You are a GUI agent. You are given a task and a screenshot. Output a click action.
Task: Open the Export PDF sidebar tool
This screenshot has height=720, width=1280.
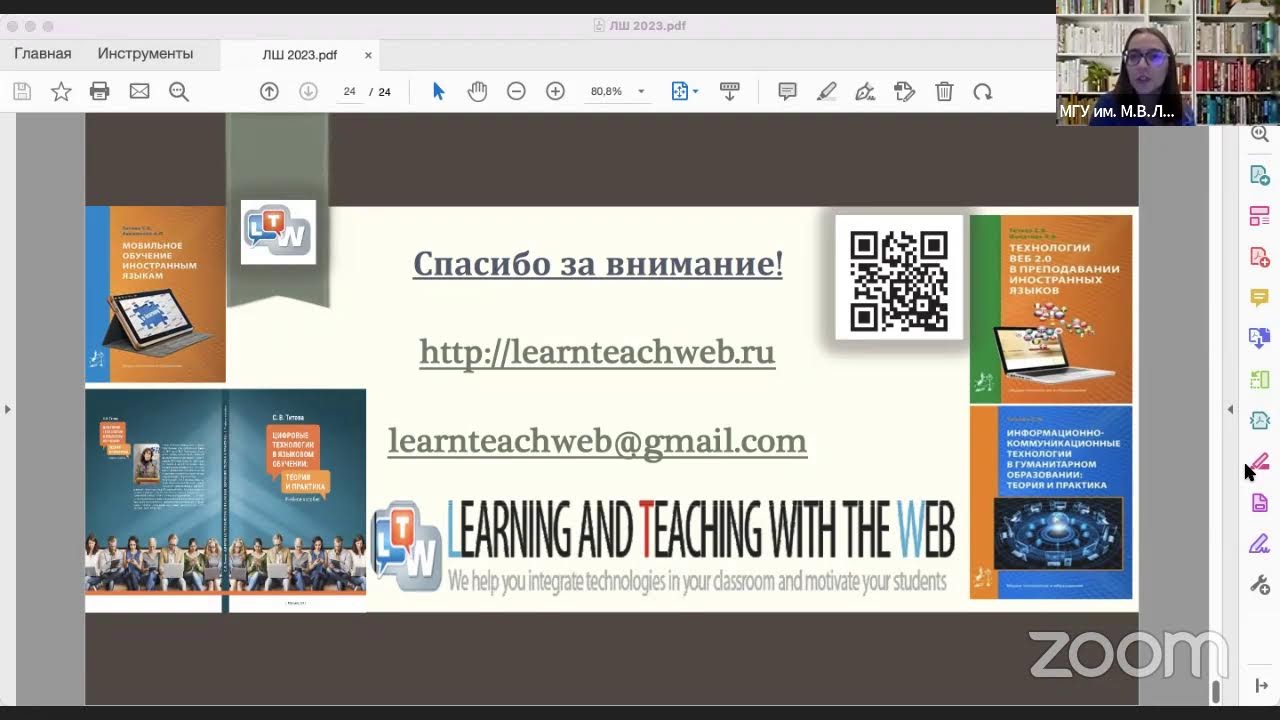[1260, 175]
